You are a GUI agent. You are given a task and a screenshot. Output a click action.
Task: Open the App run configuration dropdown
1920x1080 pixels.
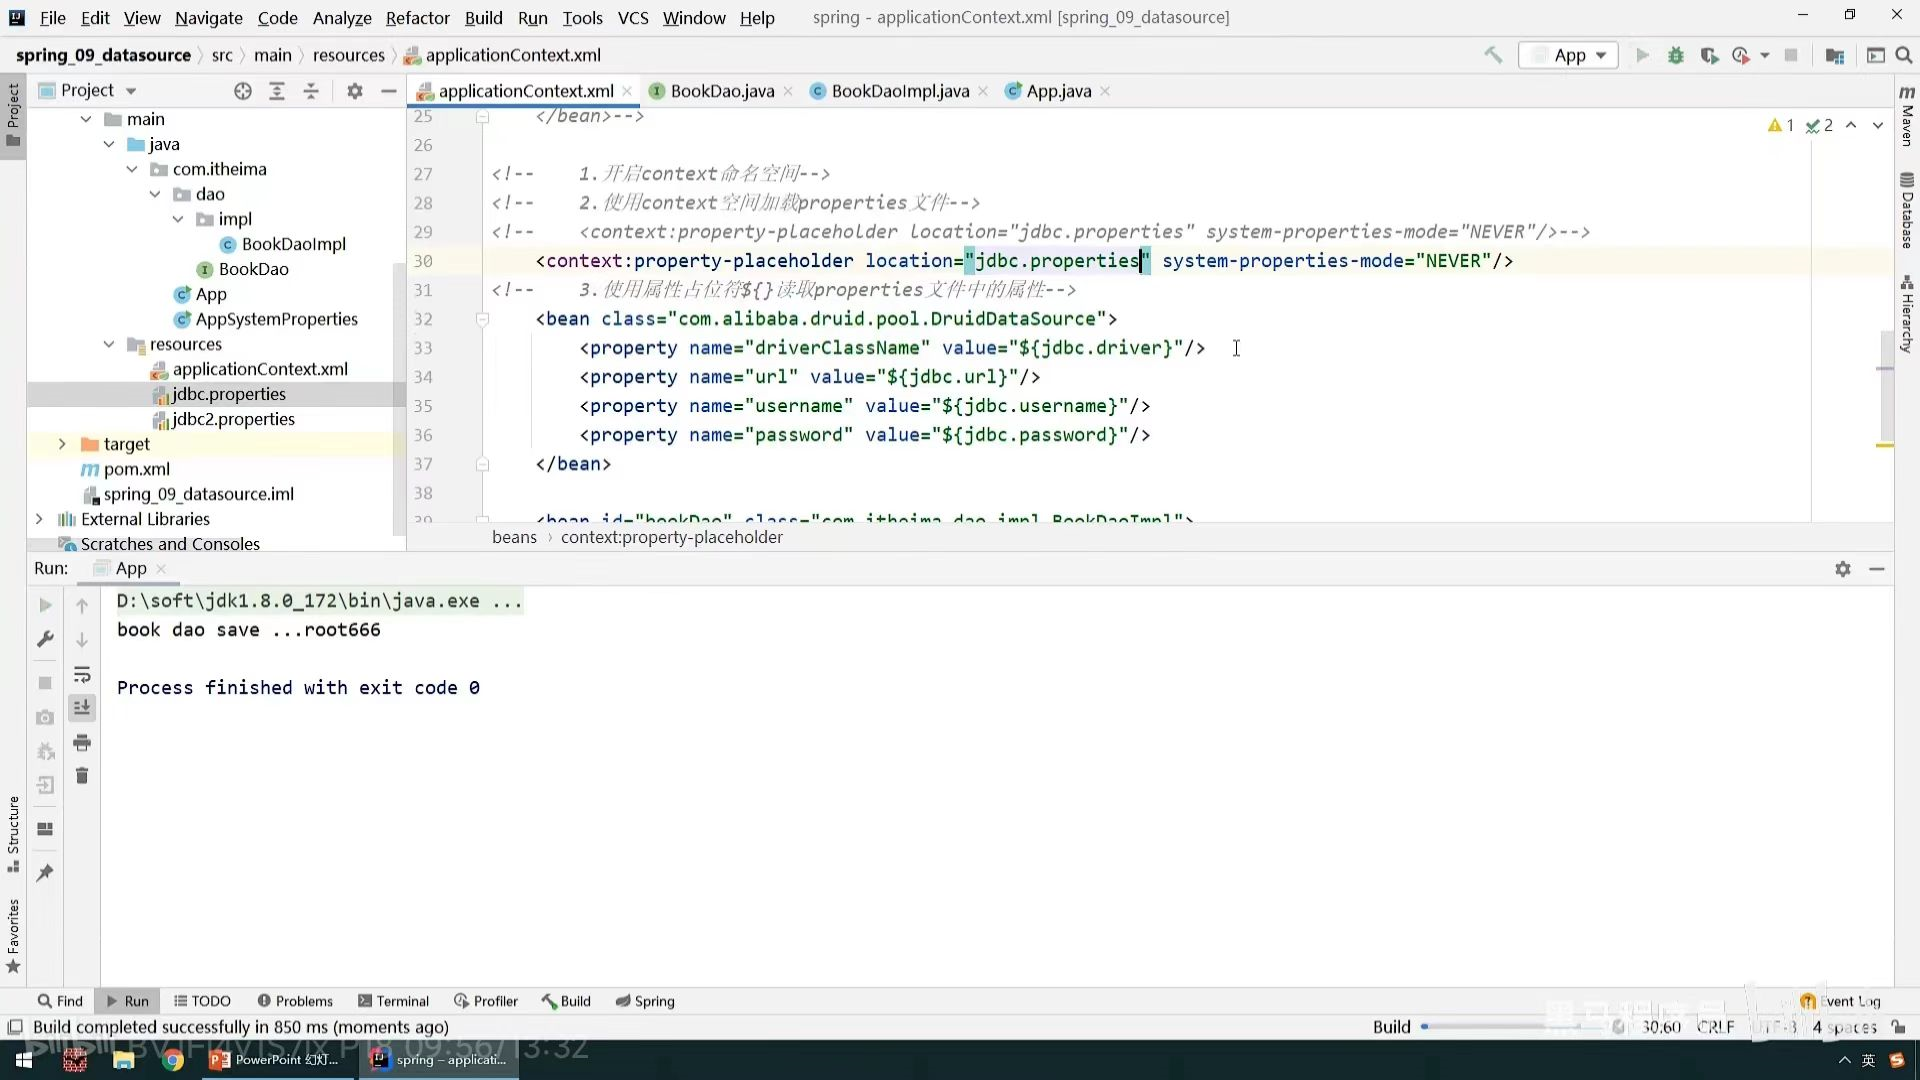click(x=1570, y=55)
